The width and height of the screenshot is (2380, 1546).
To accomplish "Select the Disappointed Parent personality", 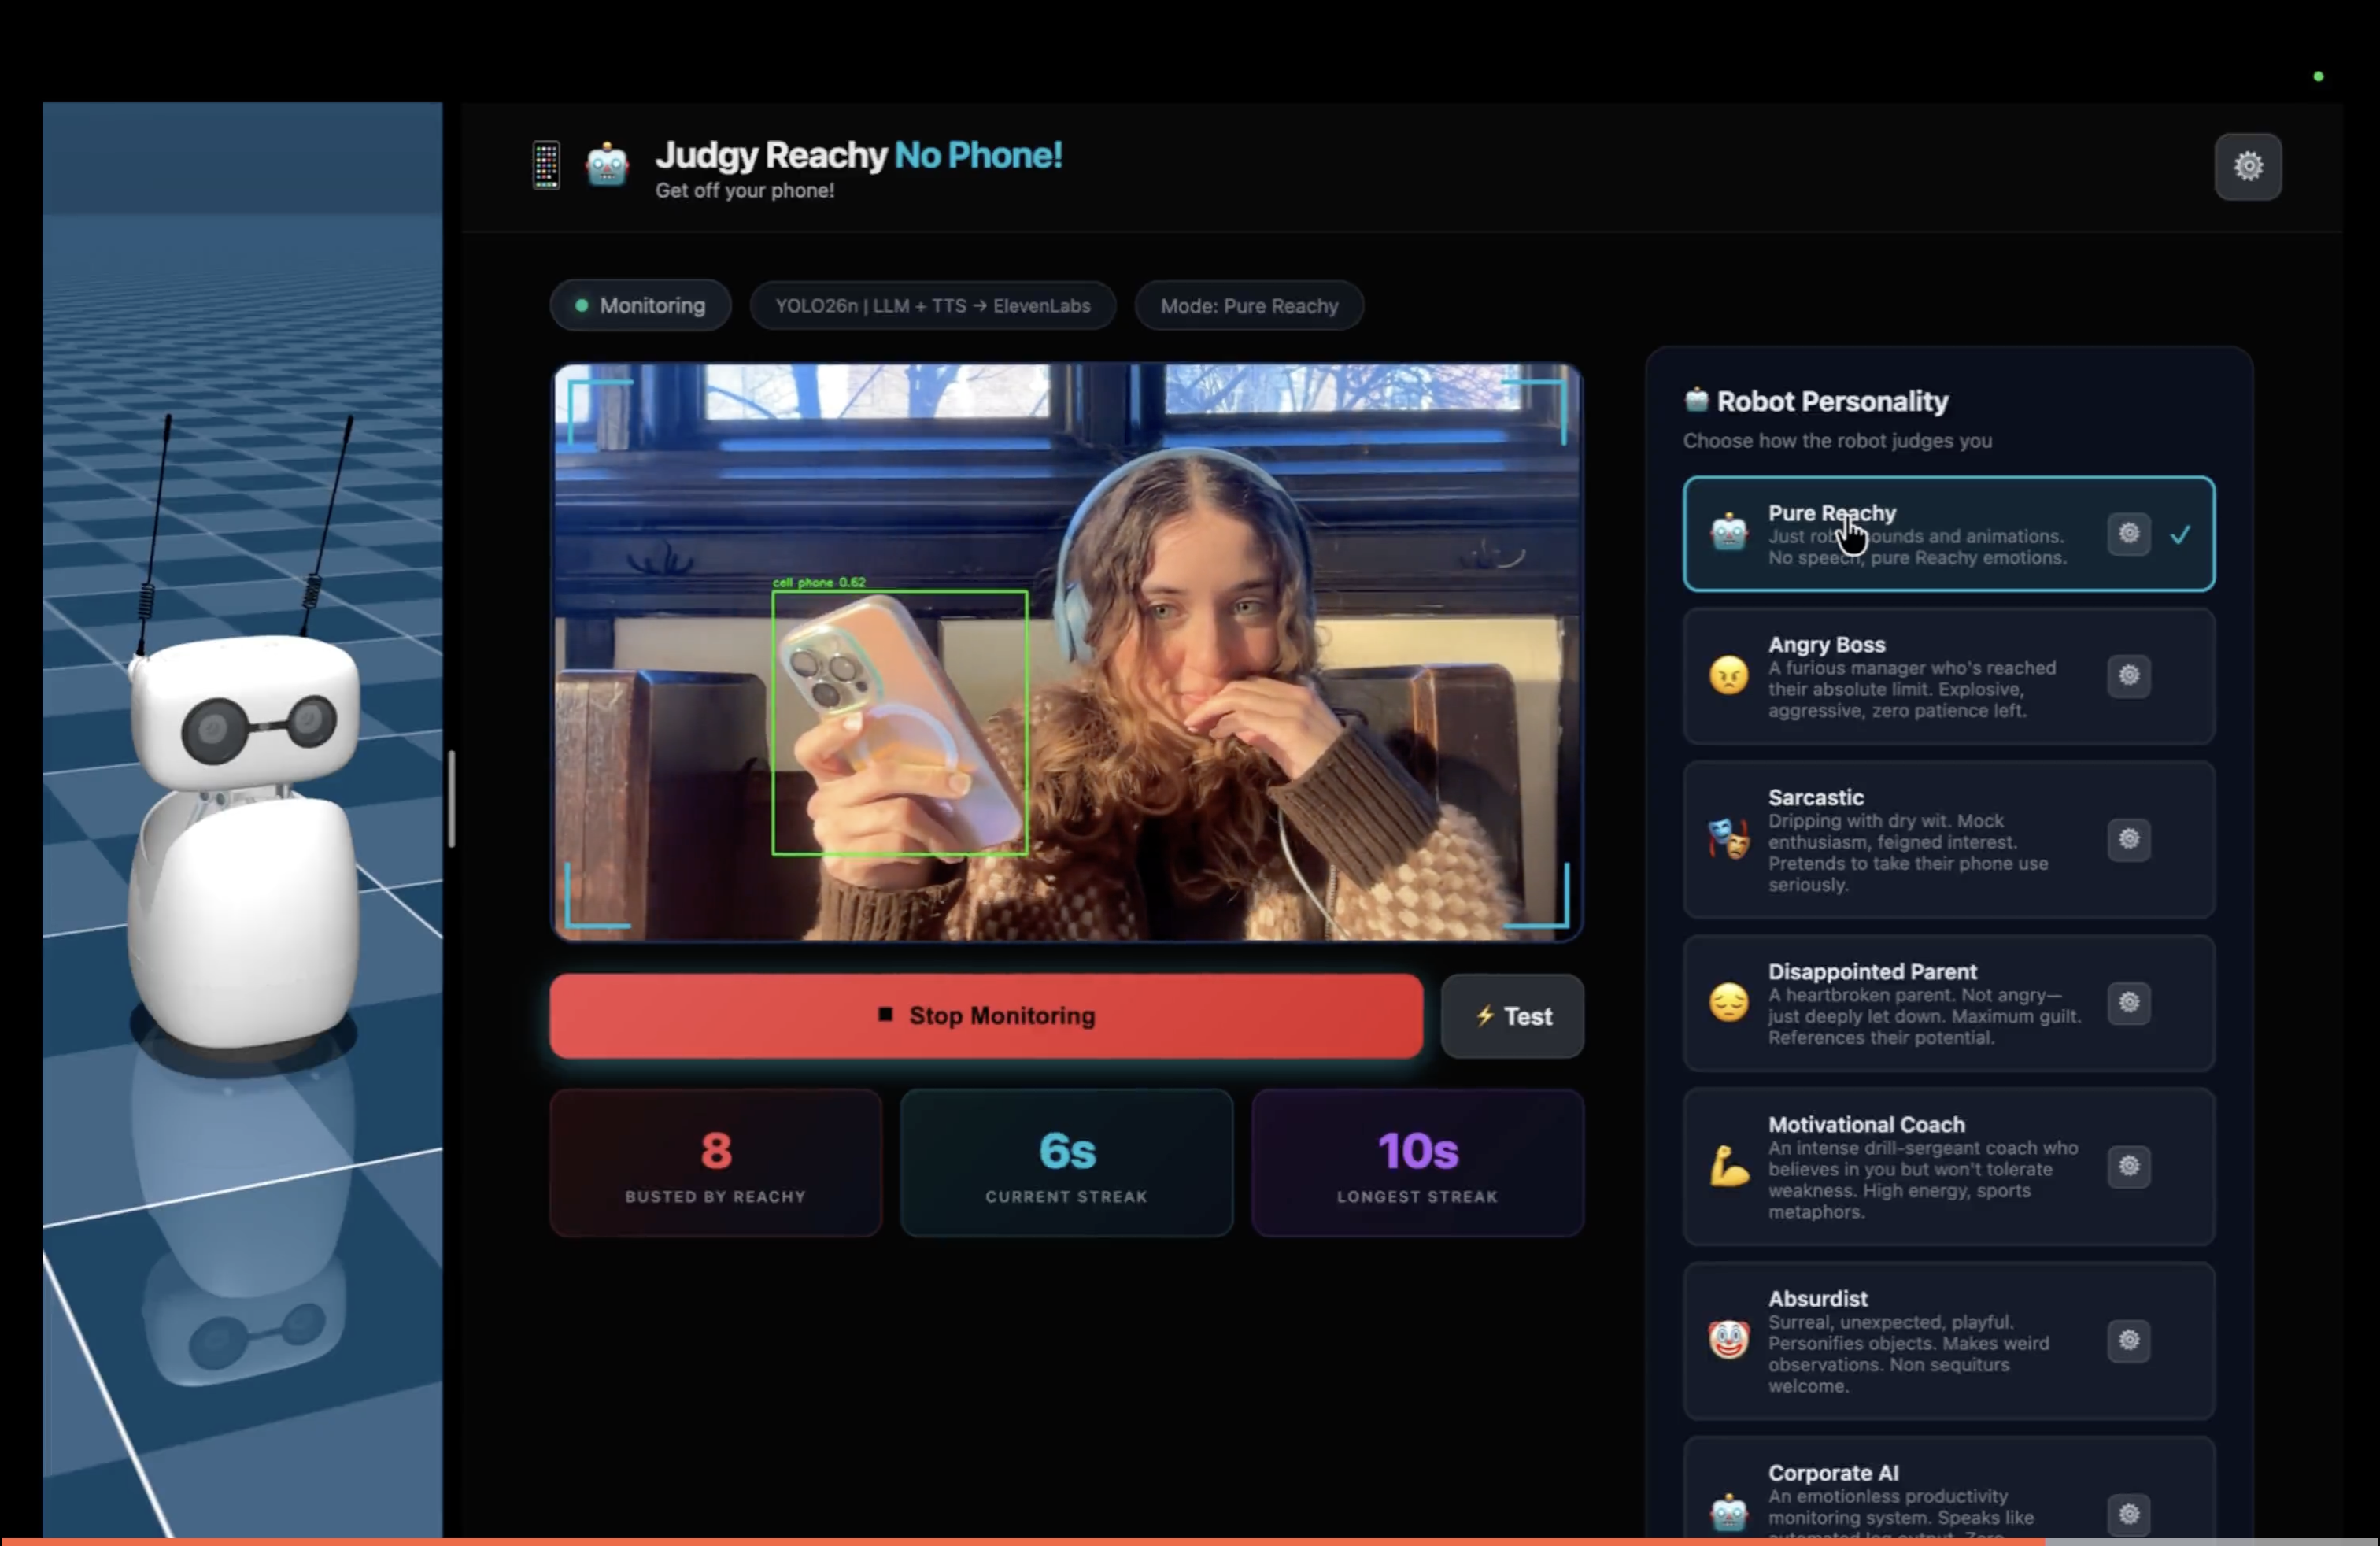I will point(1900,1002).
